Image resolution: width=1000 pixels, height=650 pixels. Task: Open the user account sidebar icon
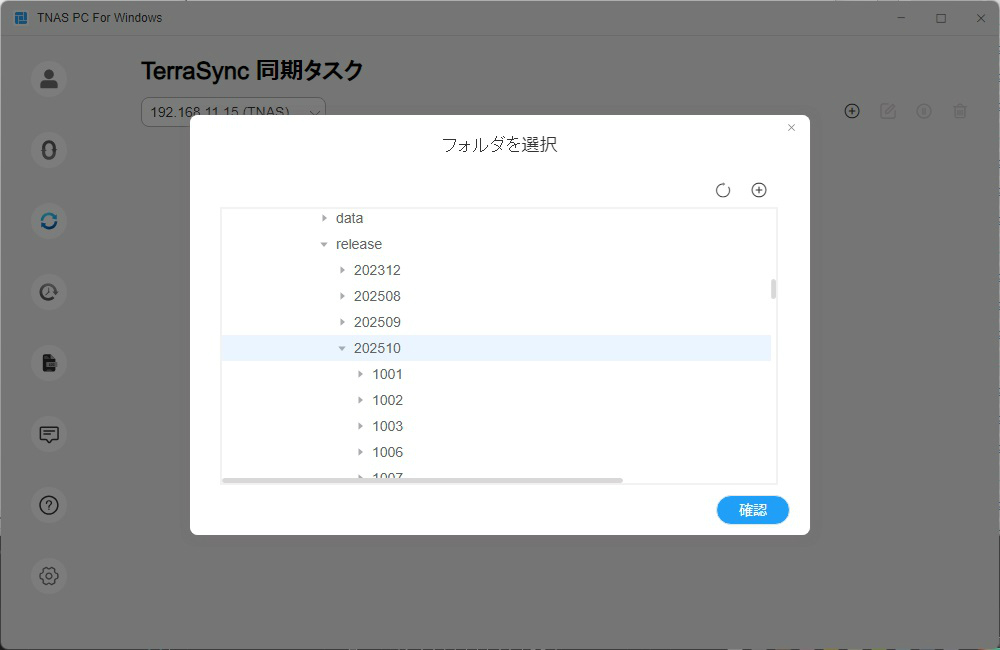point(49,79)
